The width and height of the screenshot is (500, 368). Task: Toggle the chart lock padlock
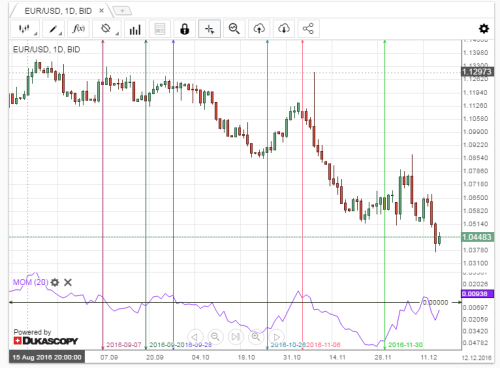tap(184, 29)
